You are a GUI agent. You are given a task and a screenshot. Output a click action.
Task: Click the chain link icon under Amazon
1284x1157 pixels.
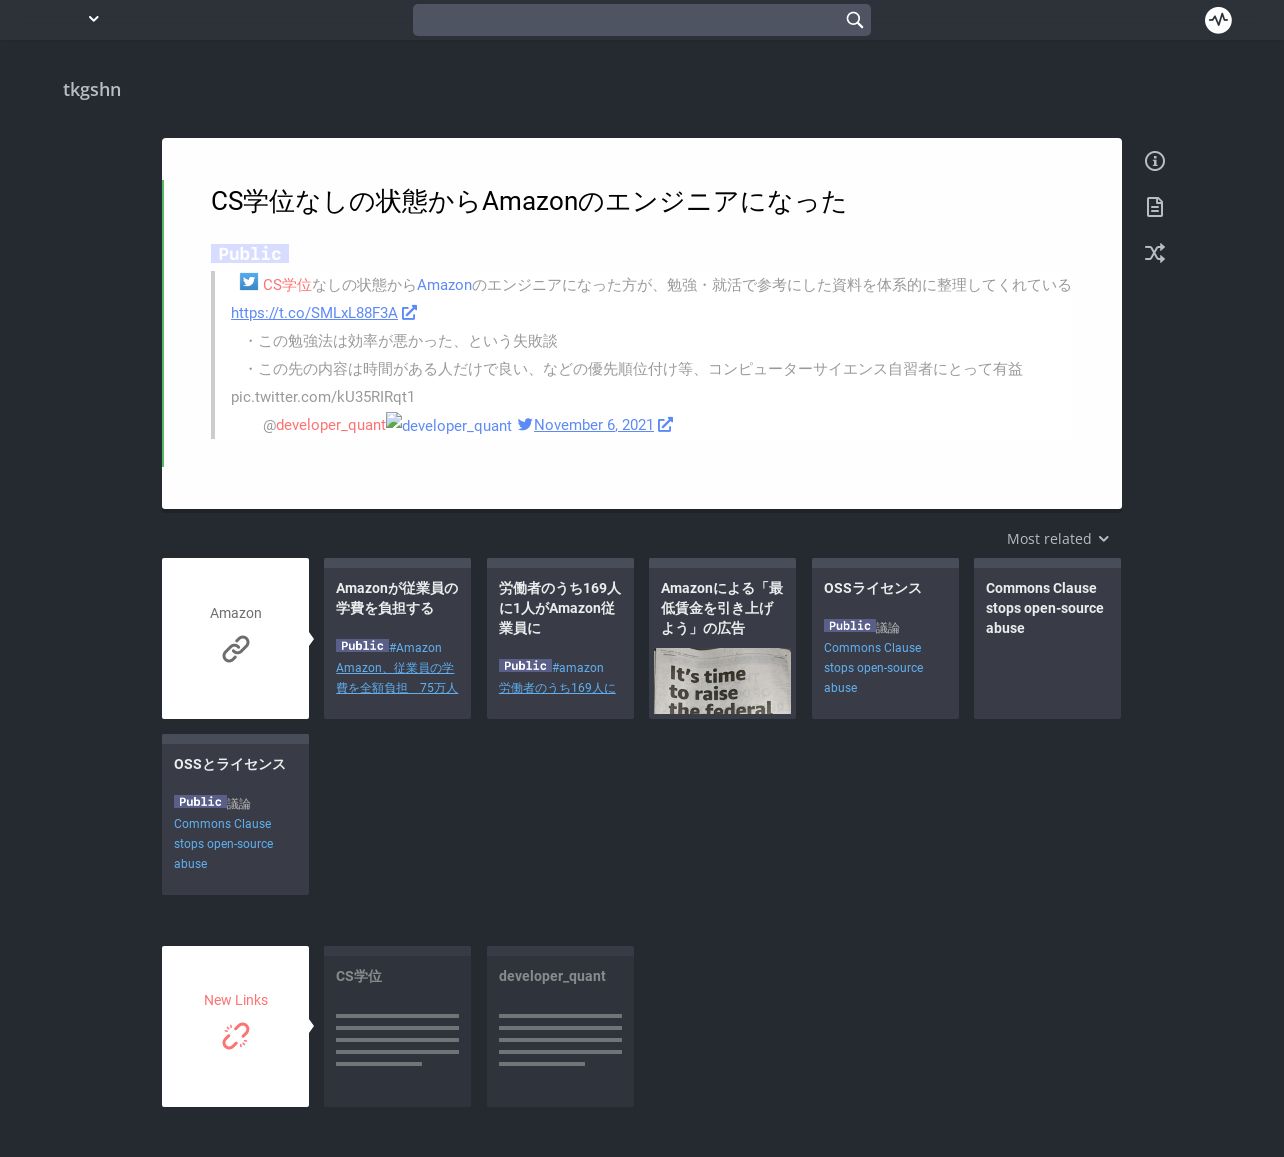point(236,649)
